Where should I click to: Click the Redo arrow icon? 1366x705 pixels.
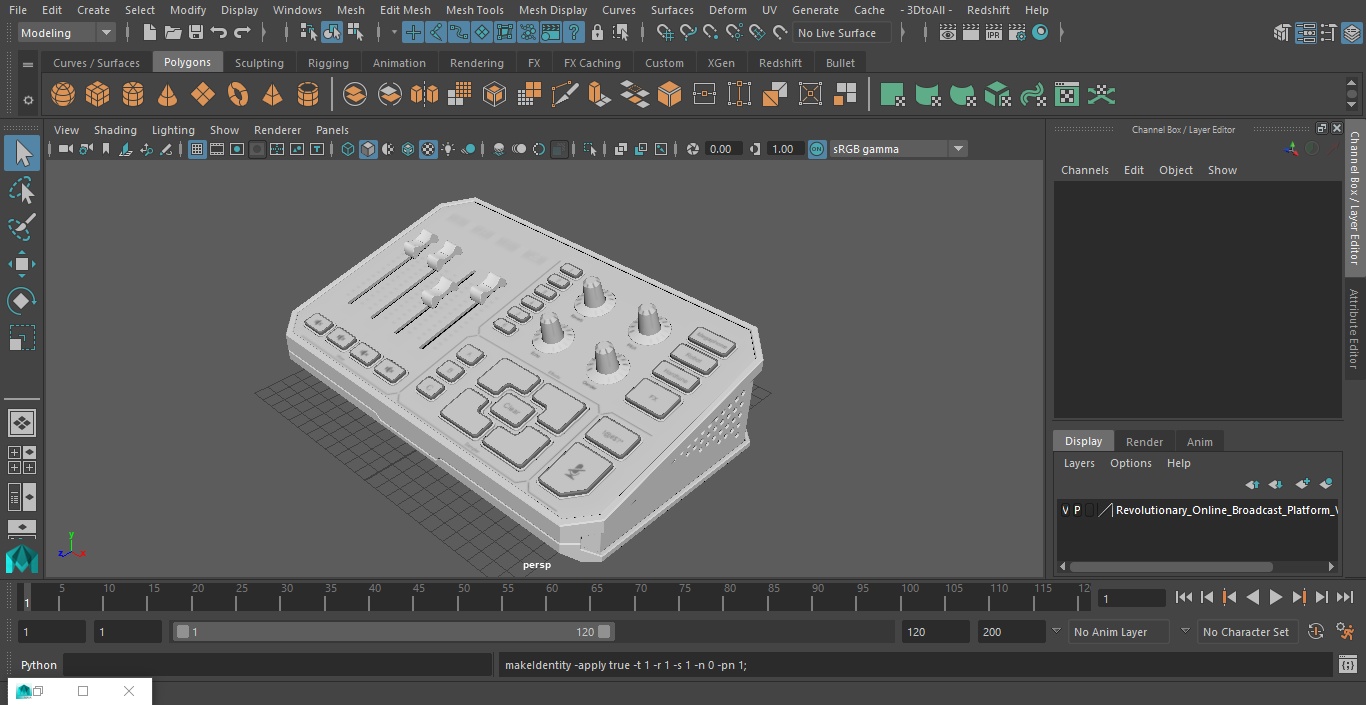coord(242,33)
